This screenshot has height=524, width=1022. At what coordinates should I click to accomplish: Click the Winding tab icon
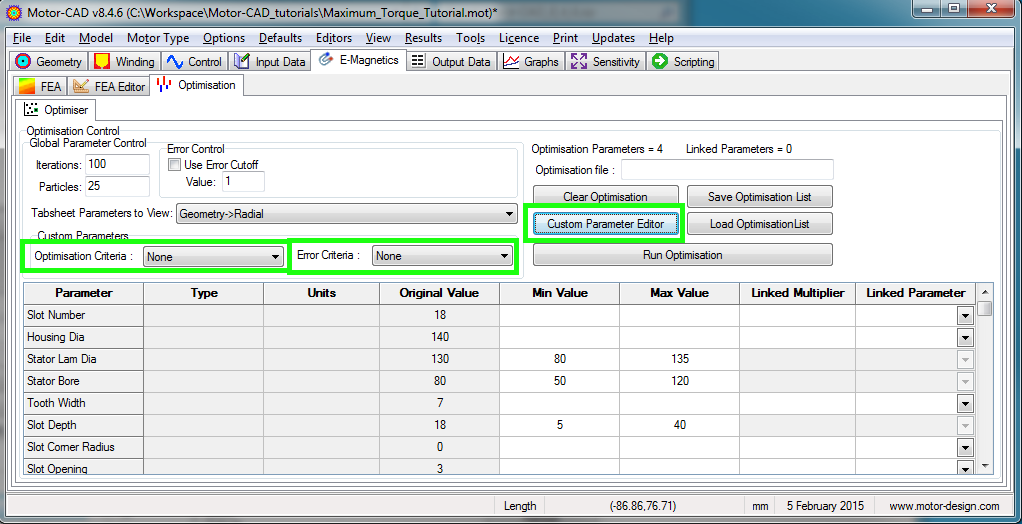tap(102, 61)
